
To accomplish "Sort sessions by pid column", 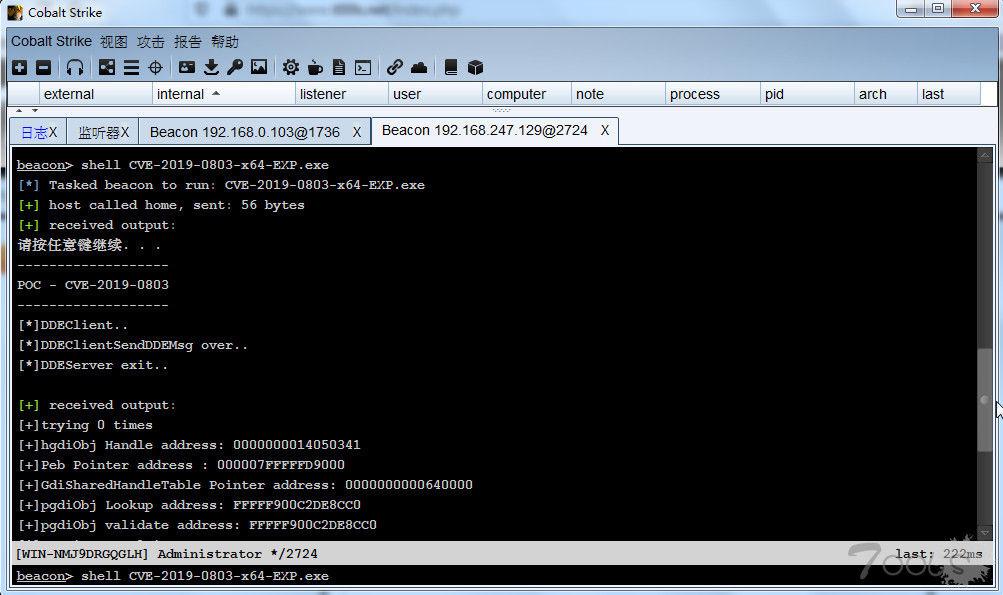I will 807,94.
